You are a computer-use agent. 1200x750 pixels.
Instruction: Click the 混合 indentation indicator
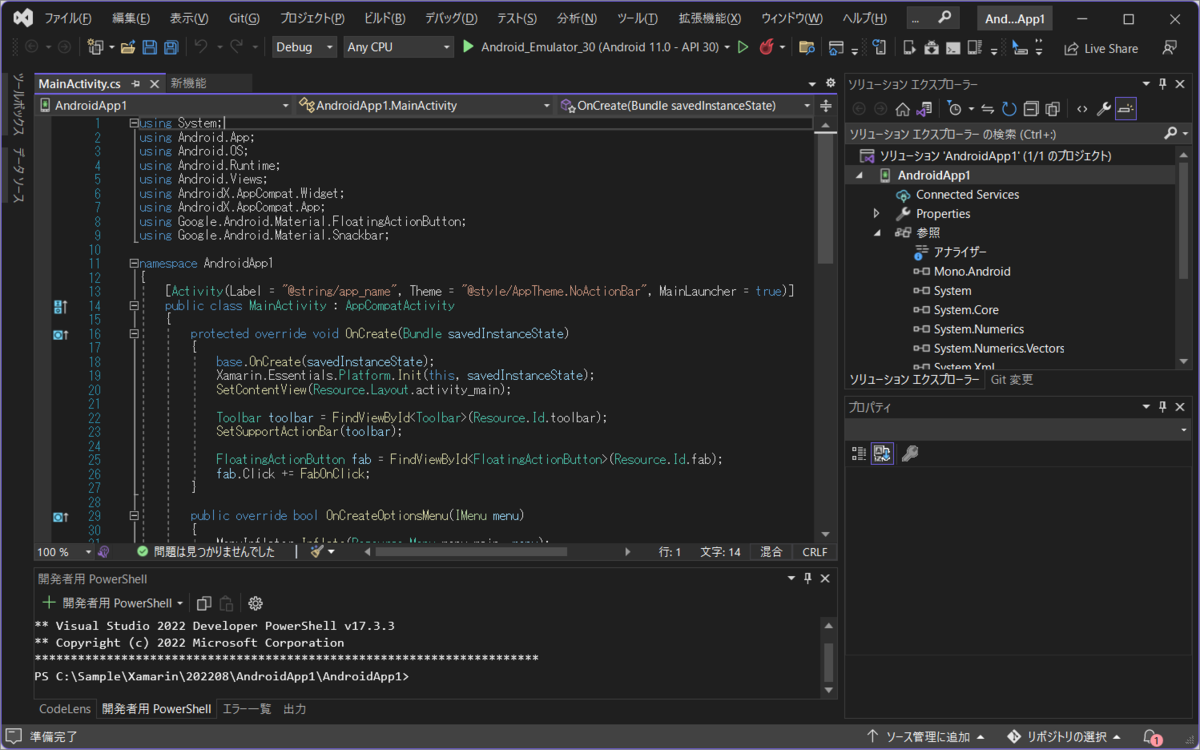click(771, 552)
